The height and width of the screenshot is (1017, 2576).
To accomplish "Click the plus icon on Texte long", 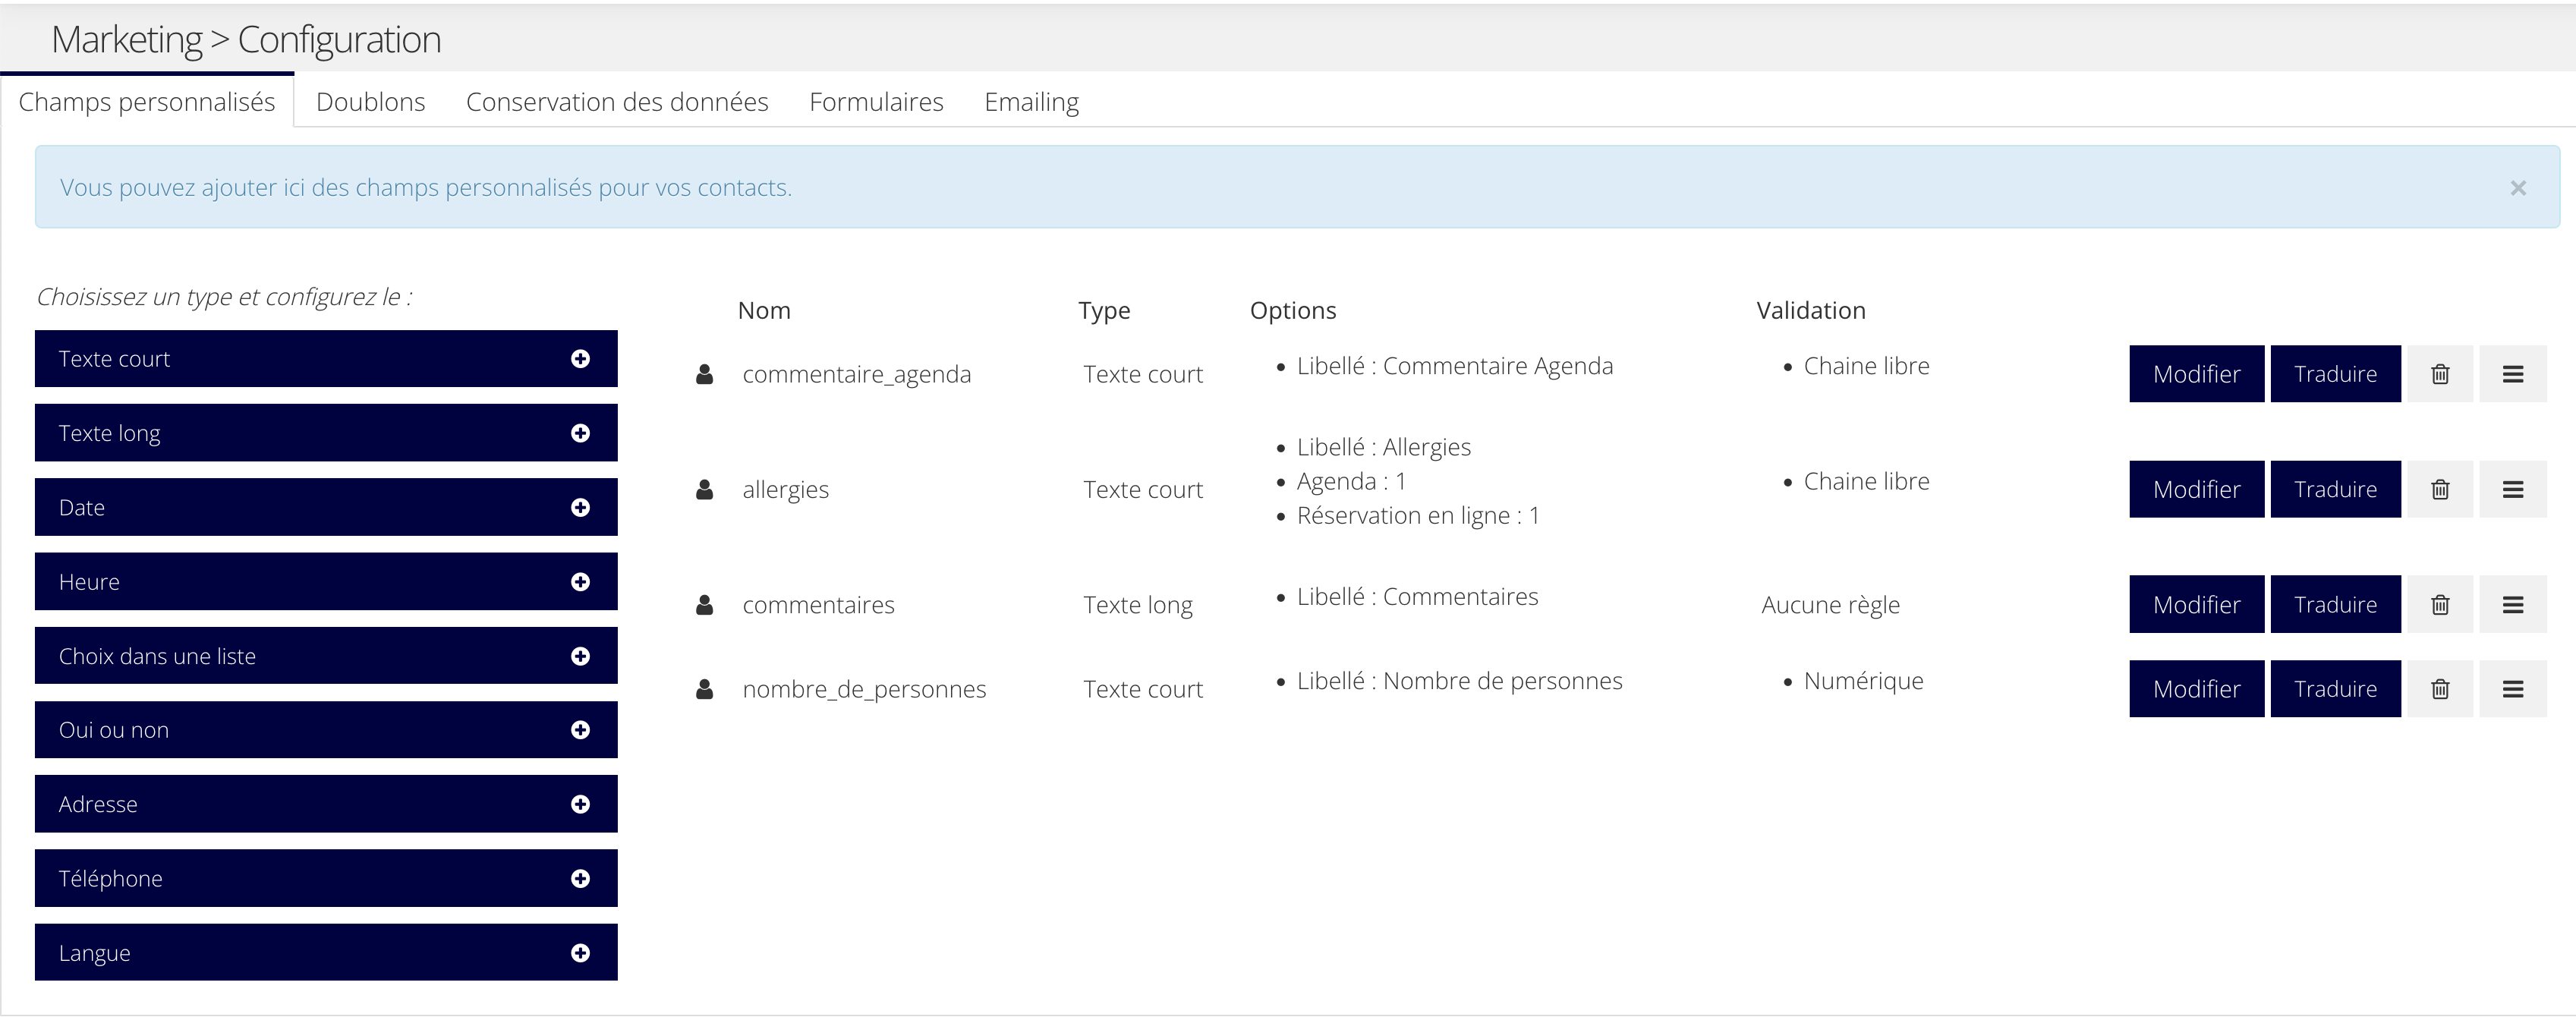I will (580, 433).
